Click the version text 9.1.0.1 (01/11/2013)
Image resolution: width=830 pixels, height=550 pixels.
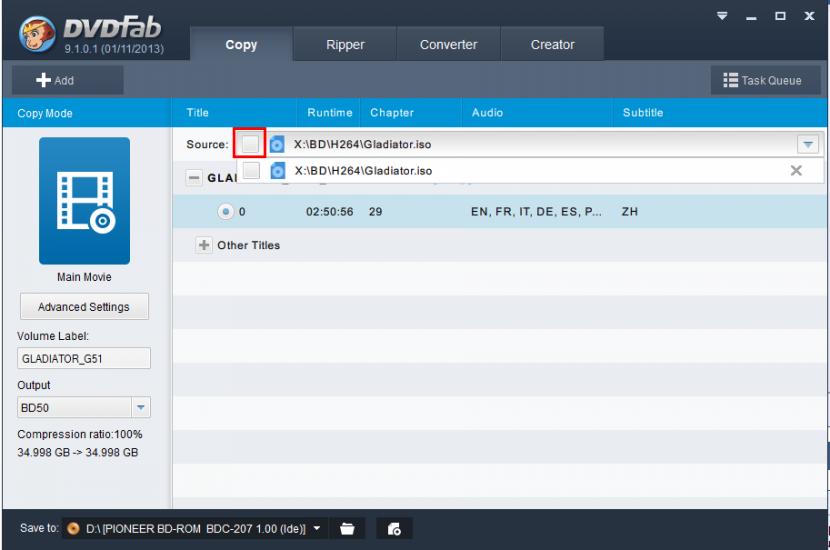coord(114,49)
